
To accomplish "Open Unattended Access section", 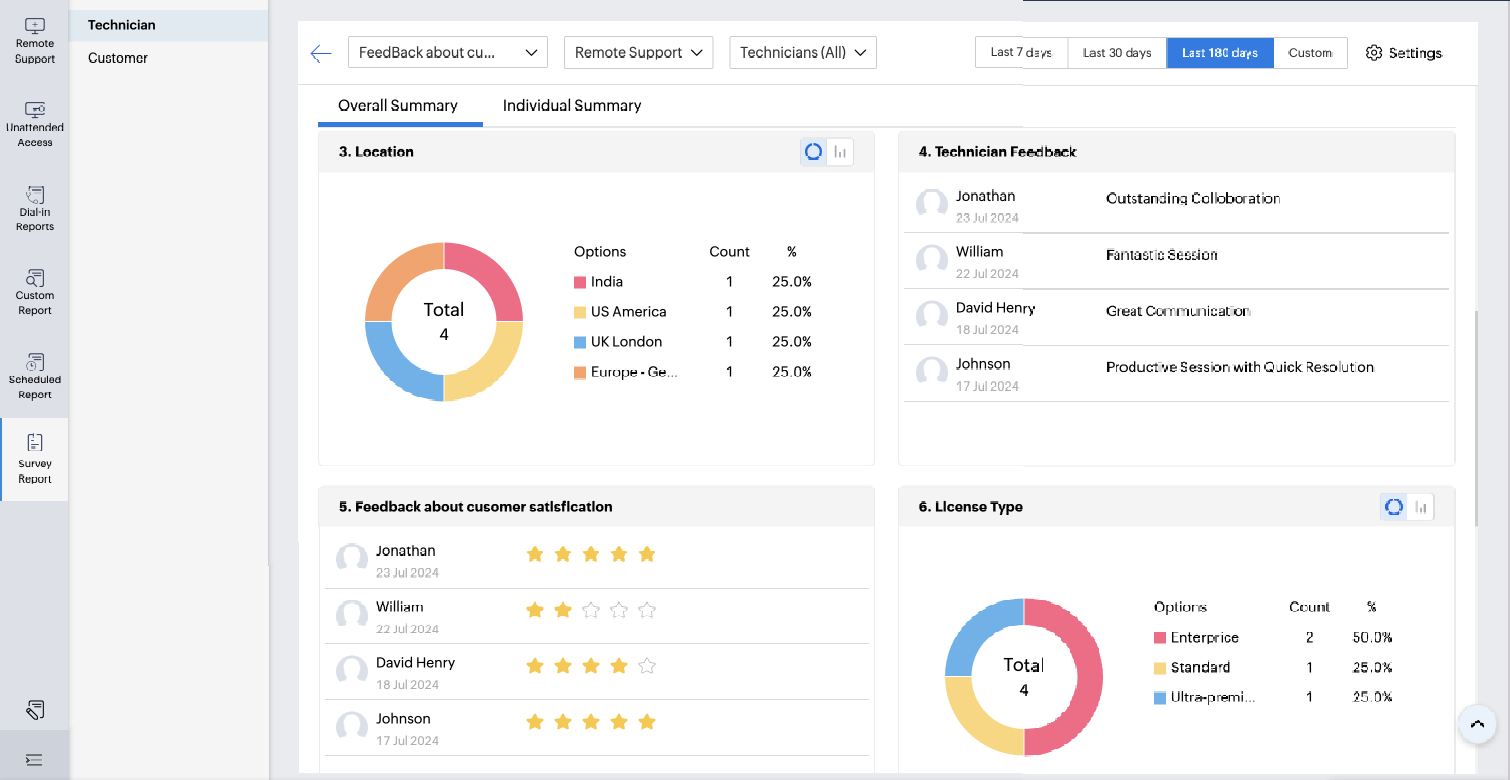I will pos(34,124).
